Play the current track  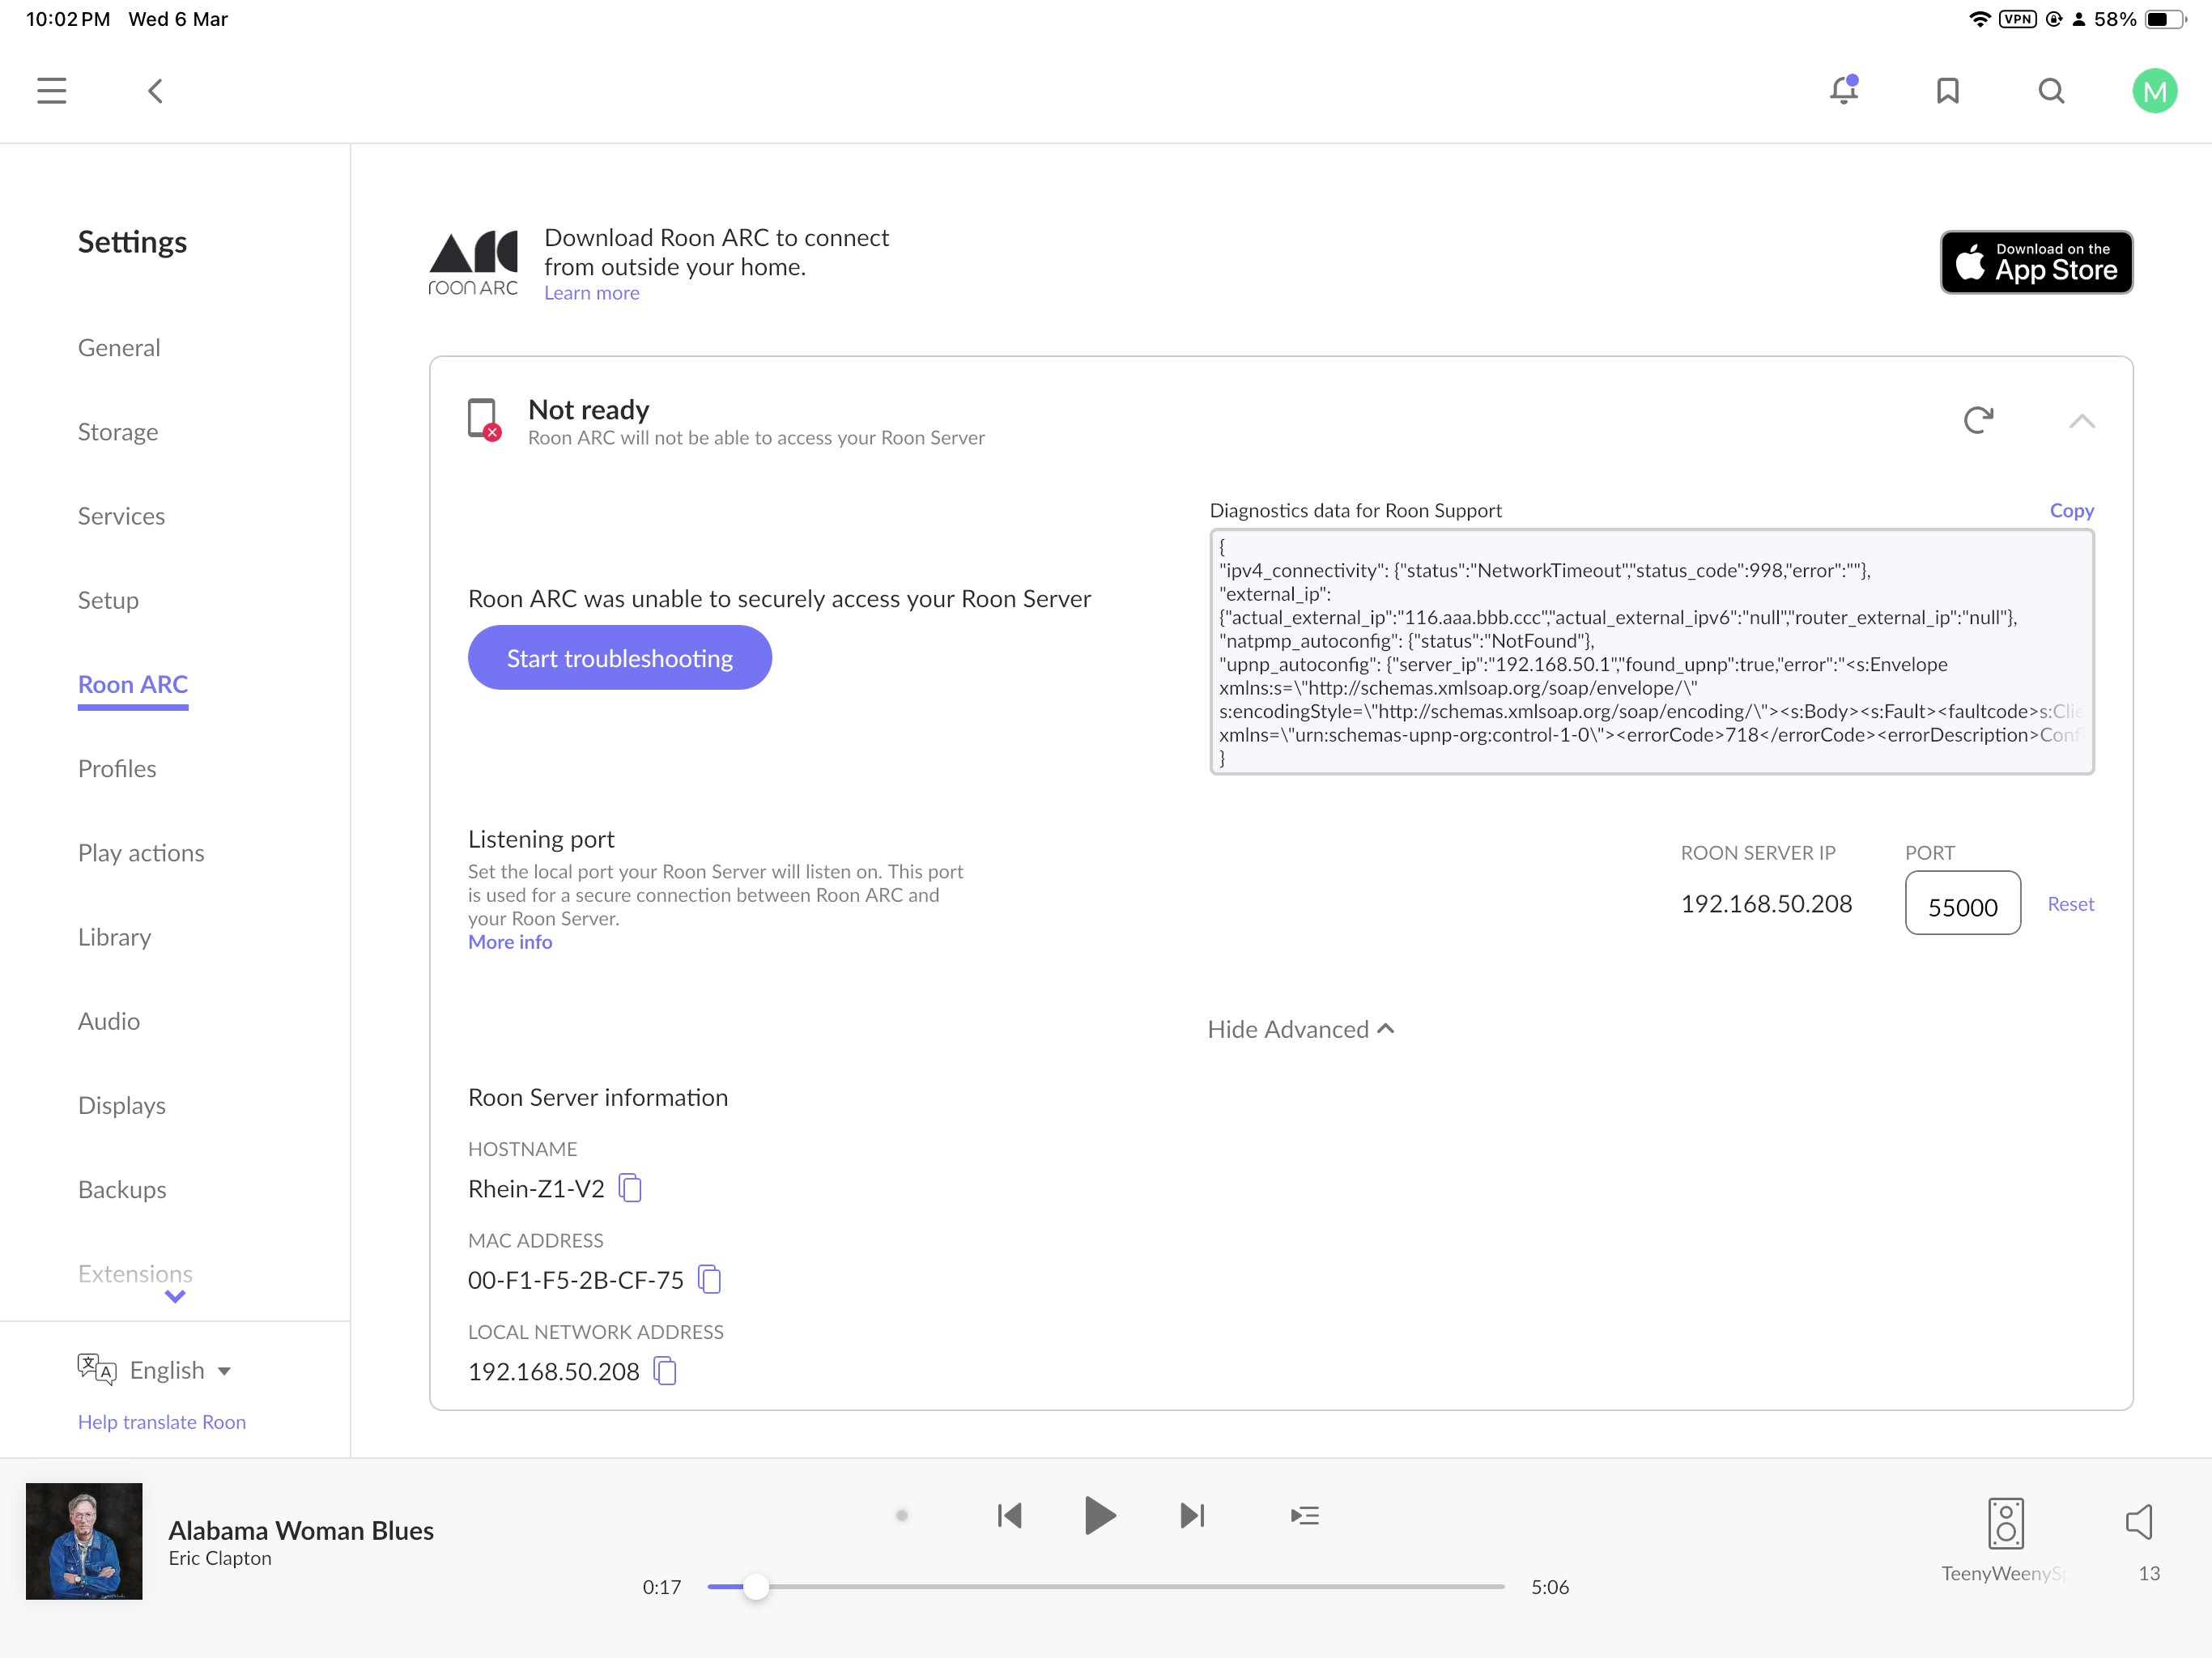1100,1515
